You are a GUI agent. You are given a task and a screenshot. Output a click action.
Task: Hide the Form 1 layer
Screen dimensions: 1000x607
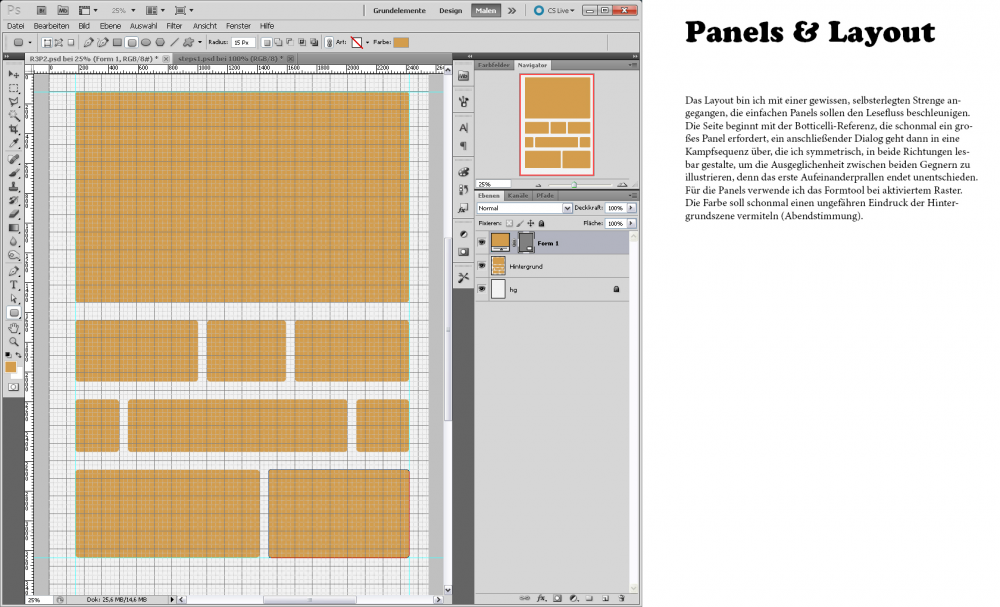tap(482, 242)
